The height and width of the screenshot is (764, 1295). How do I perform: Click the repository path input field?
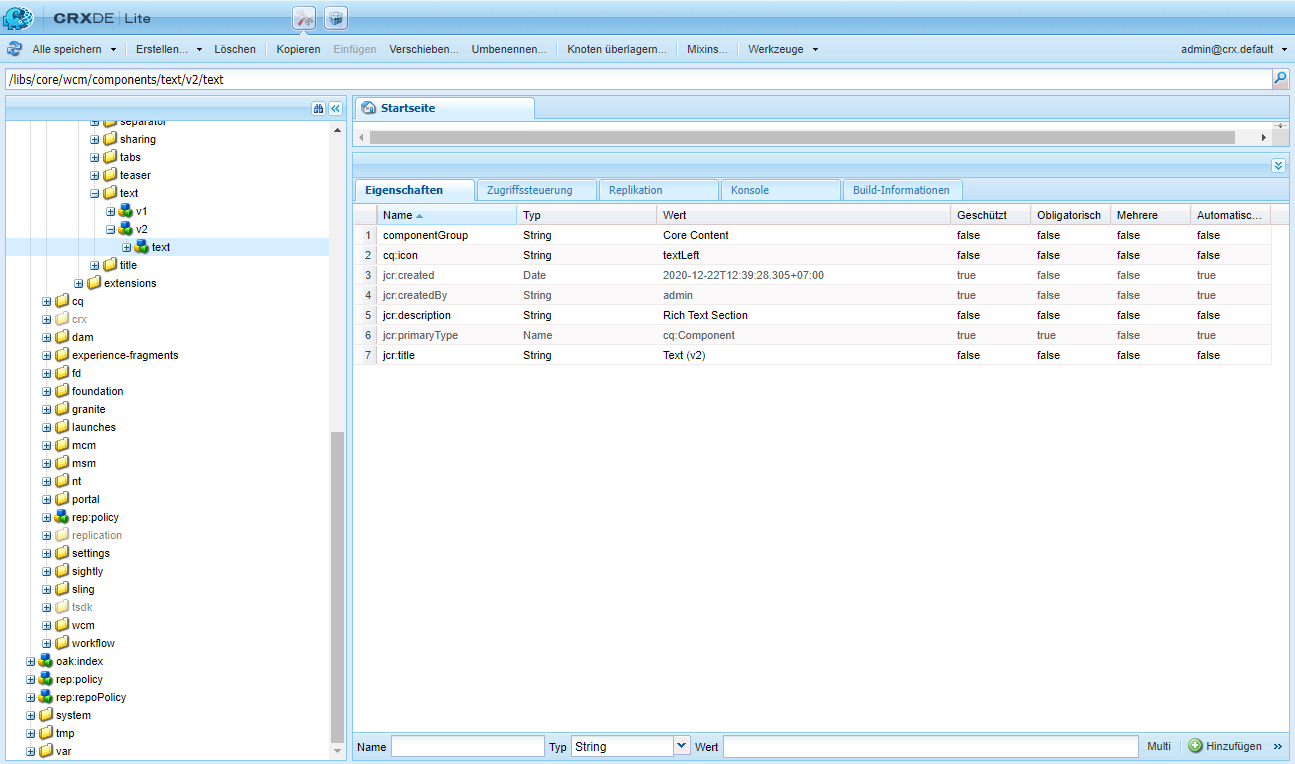pyautogui.click(x=638, y=79)
